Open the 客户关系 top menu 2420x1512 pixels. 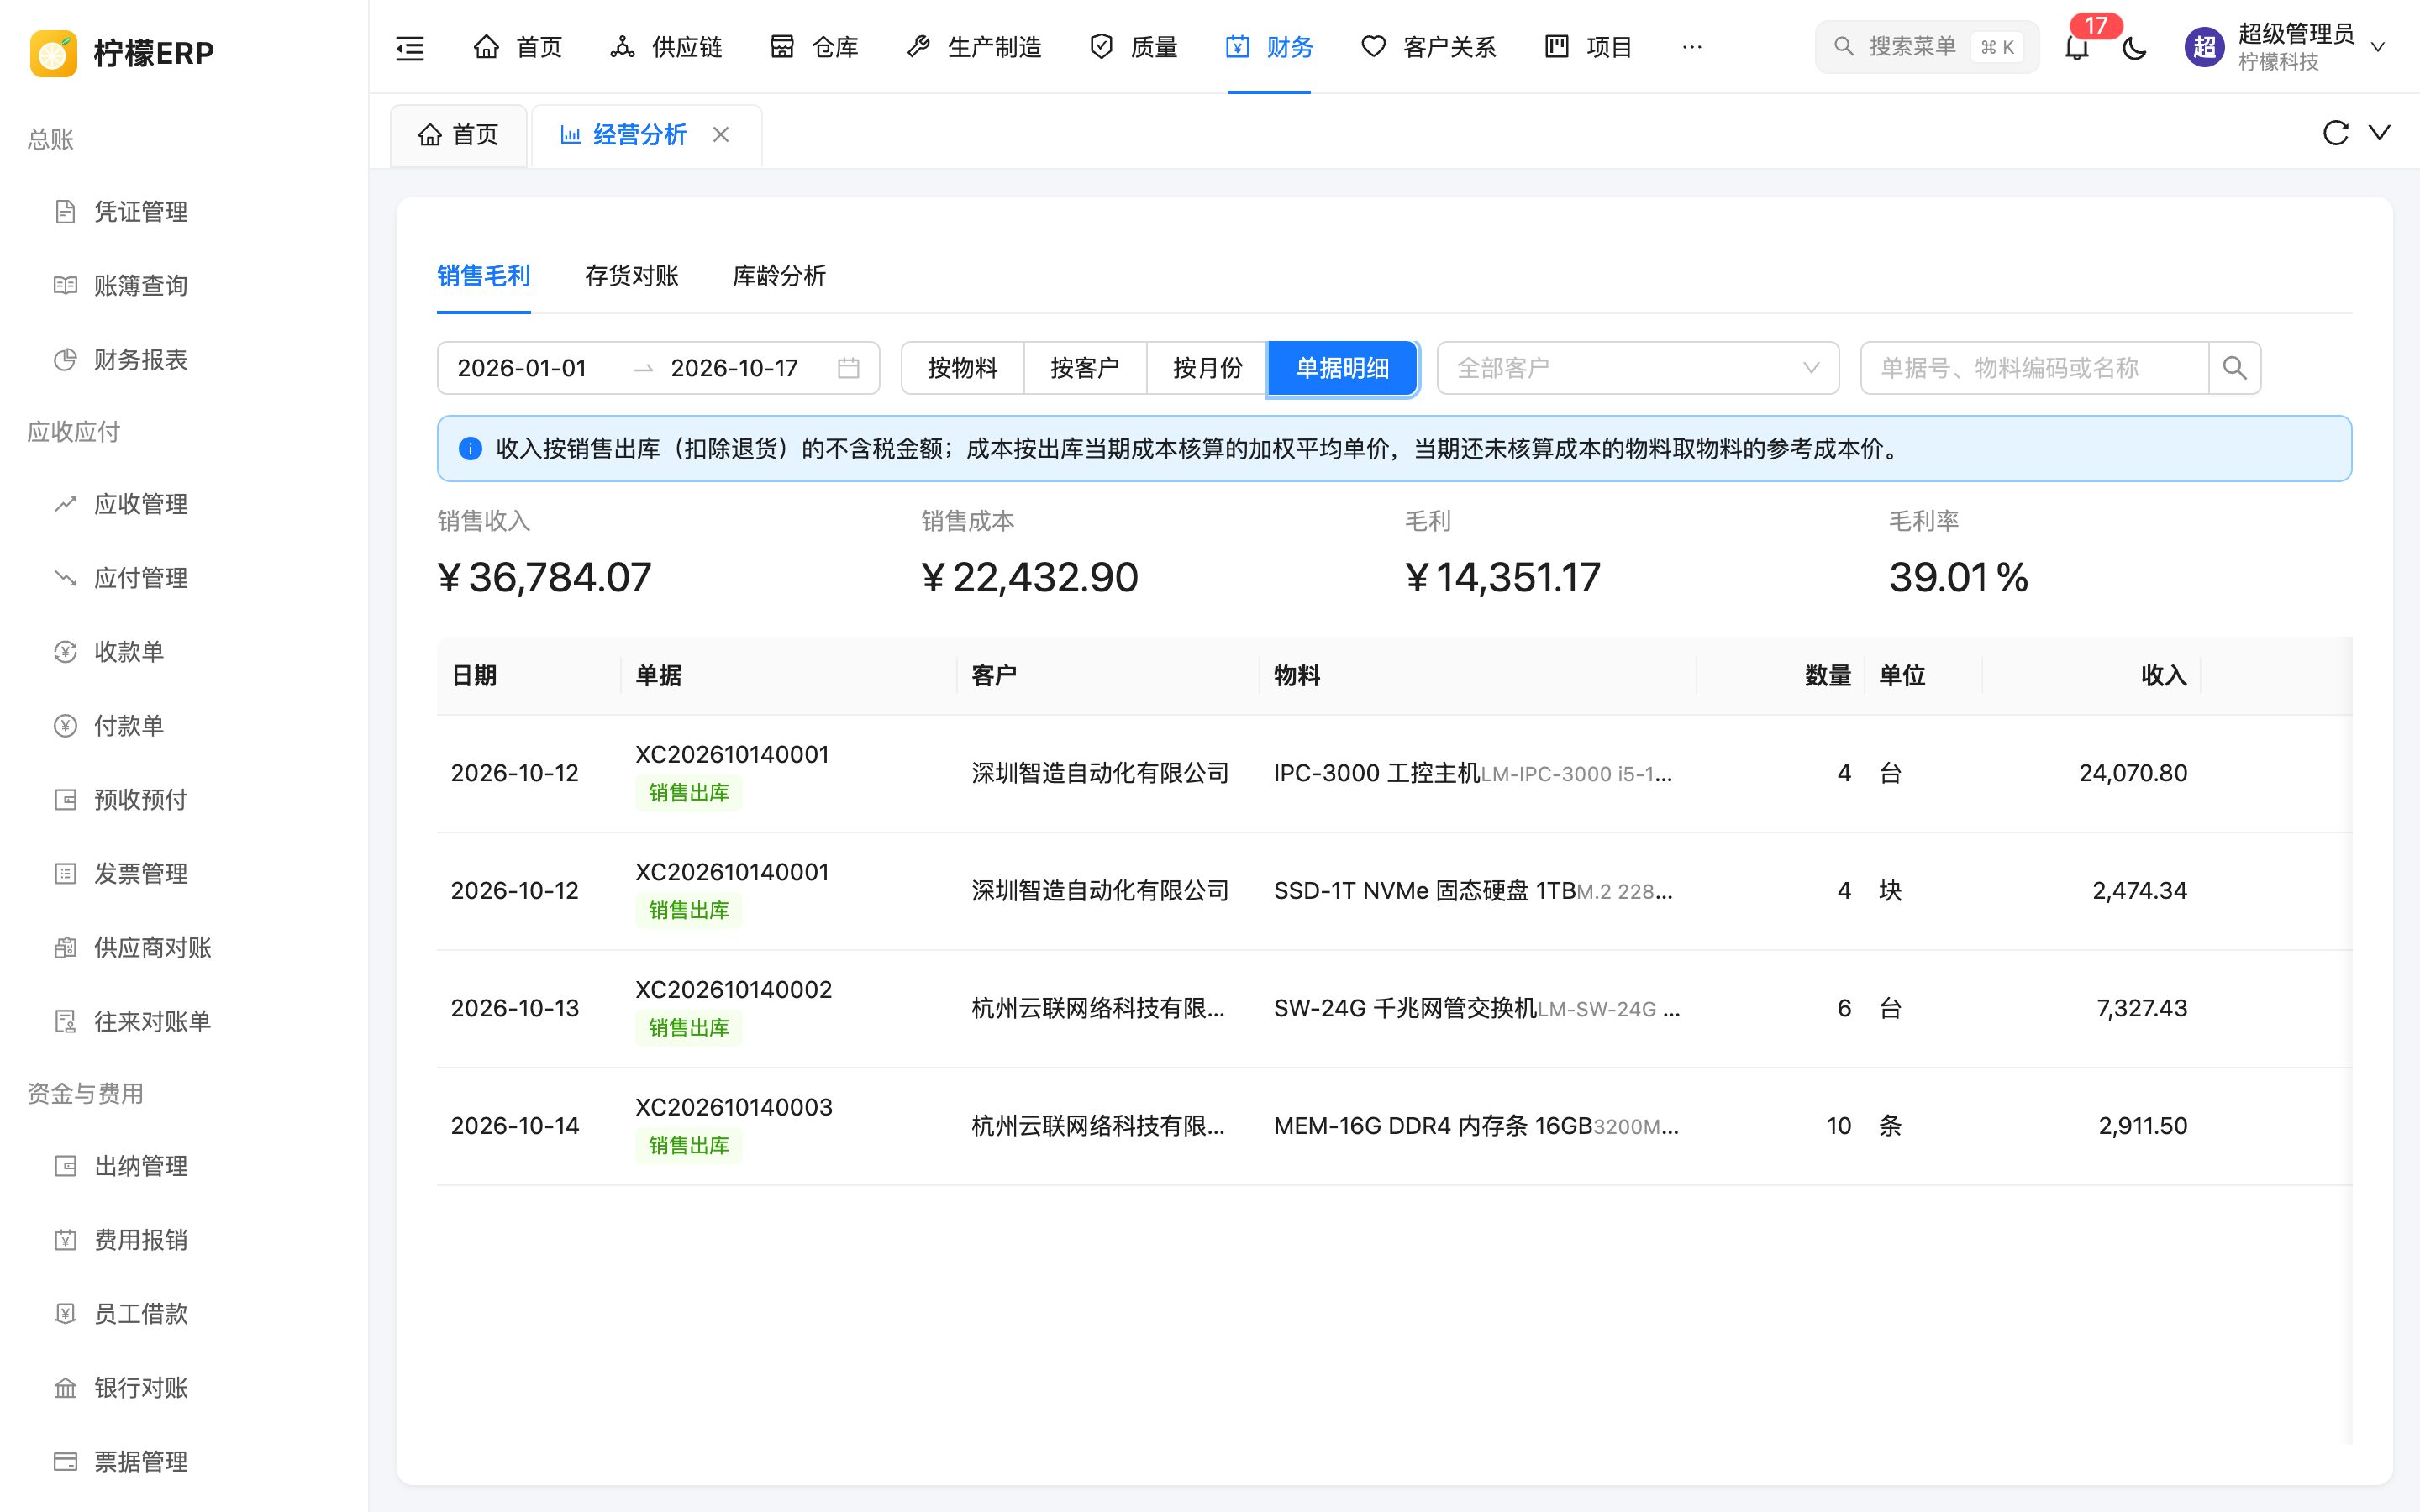pyautogui.click(x=1429, y=47)
